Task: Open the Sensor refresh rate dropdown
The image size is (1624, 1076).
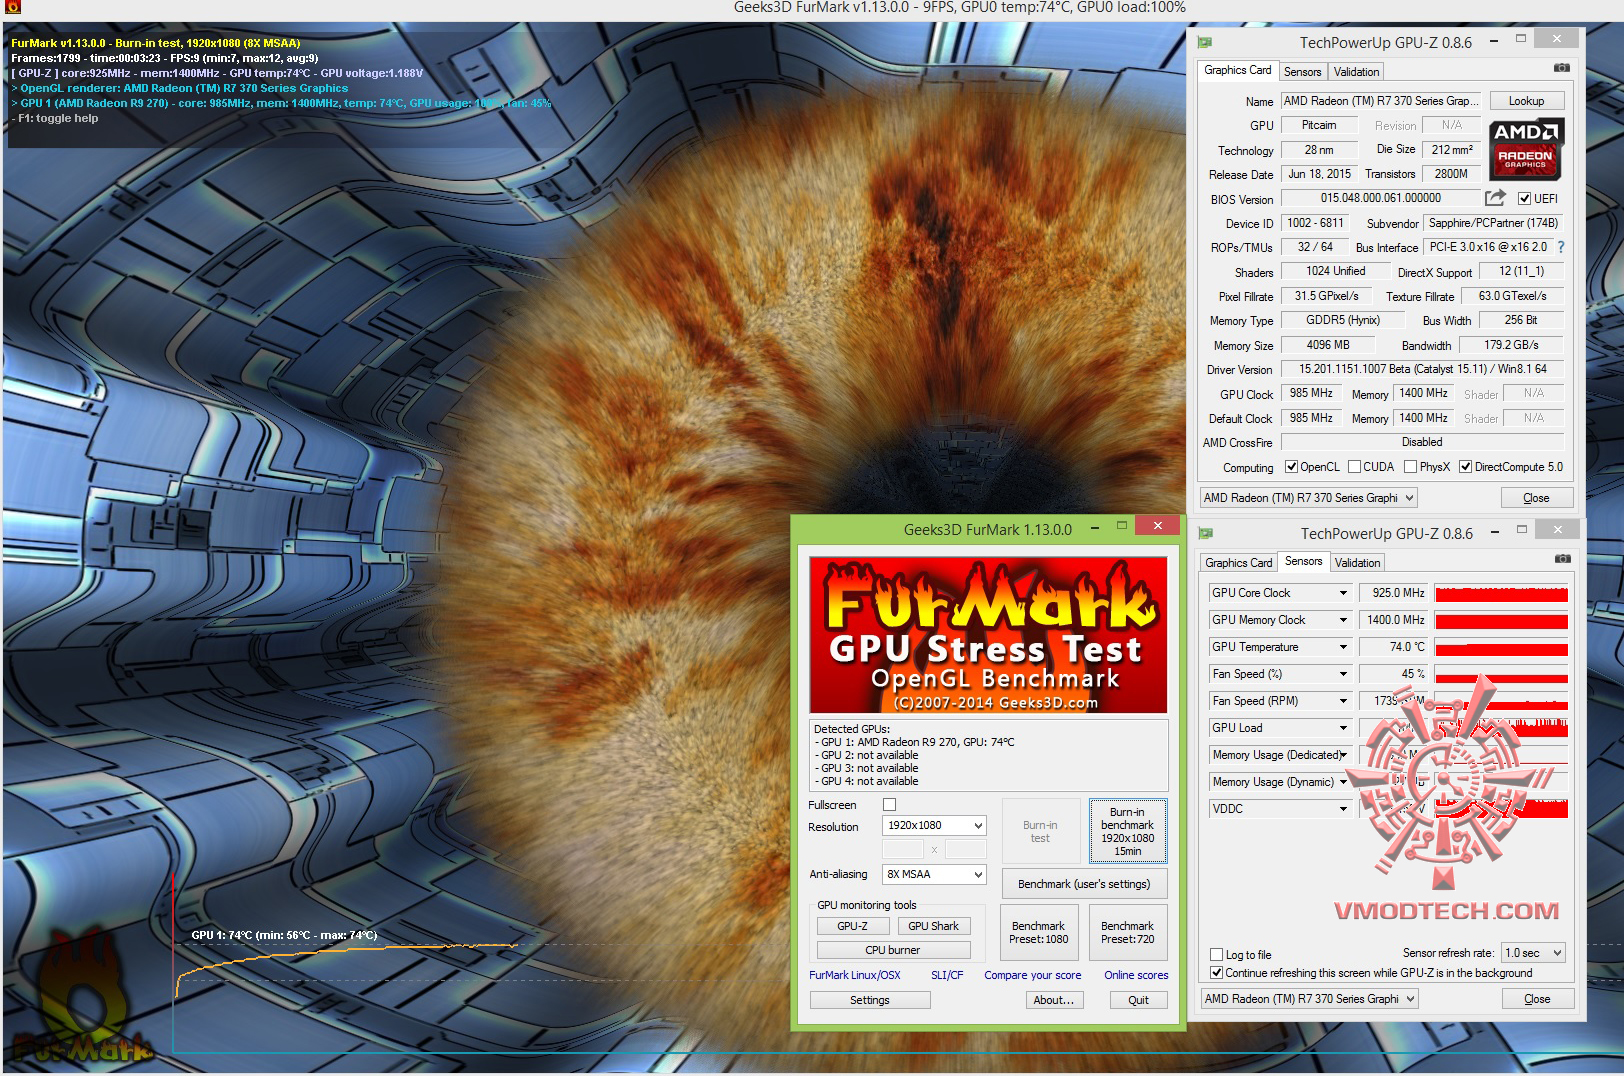Action: pyautogui.click(x=1533, y=953)
